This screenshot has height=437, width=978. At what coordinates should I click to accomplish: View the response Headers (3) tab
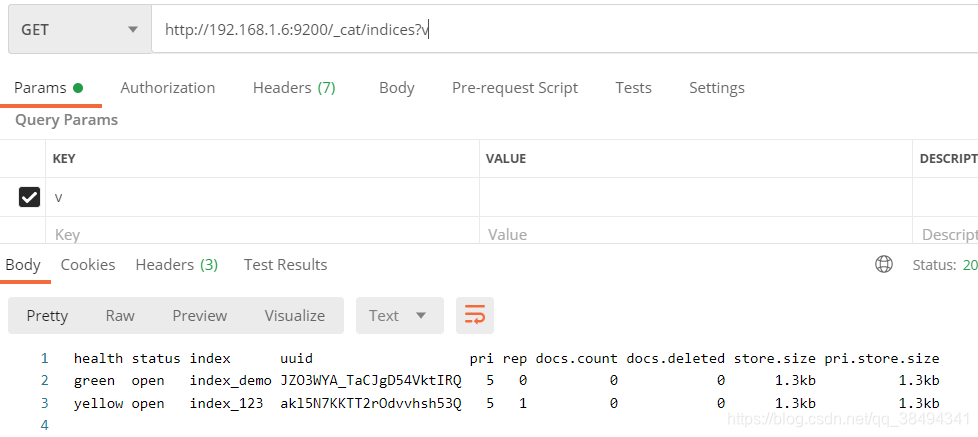[177, 265]
